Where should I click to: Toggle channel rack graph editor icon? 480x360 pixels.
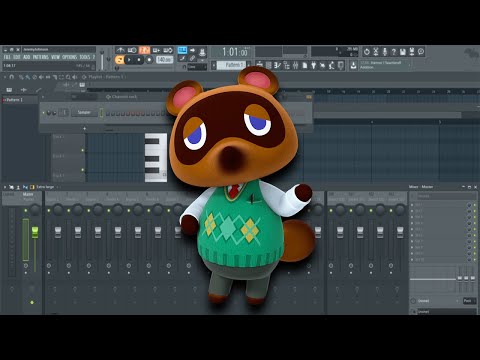(x=309, y=97)
